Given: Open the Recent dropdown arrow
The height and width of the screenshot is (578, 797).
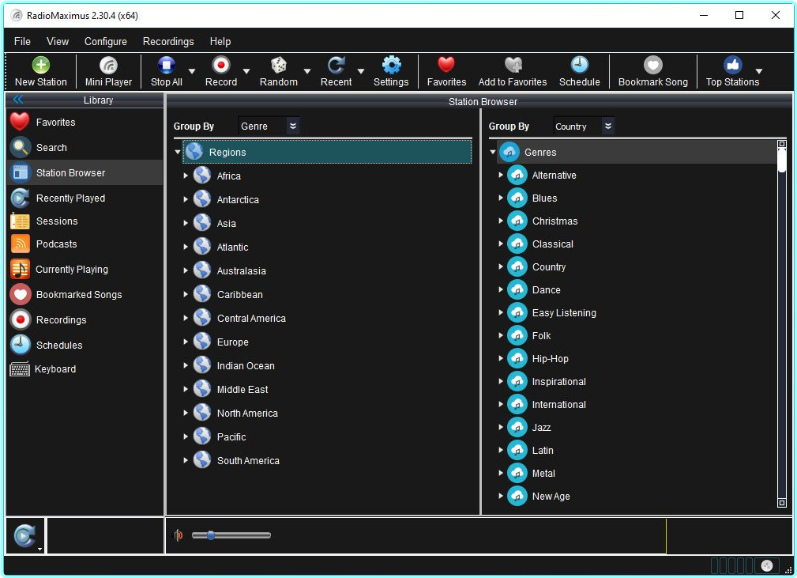Looking at the screenshot, I should click(x=361, y=71).
